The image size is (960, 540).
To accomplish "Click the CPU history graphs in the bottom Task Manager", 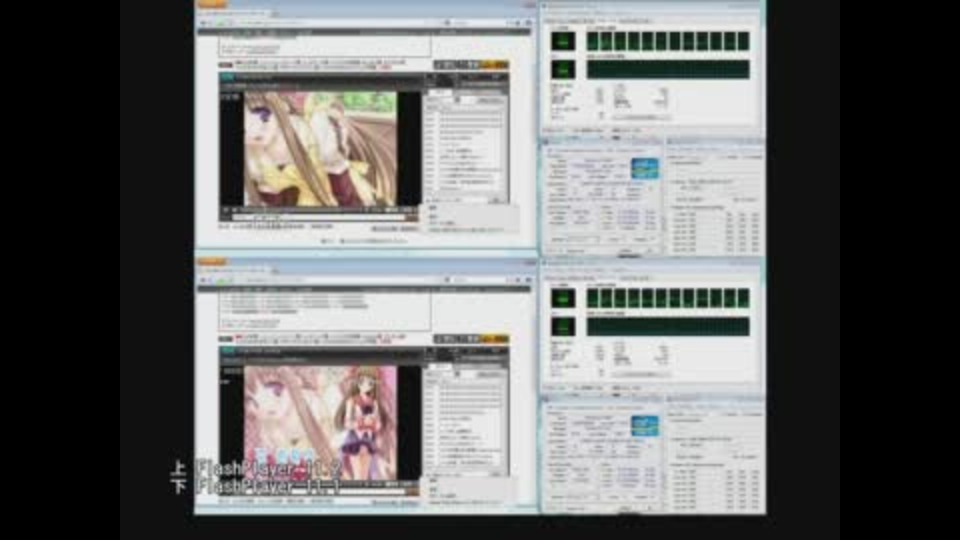I will (668, 298).
